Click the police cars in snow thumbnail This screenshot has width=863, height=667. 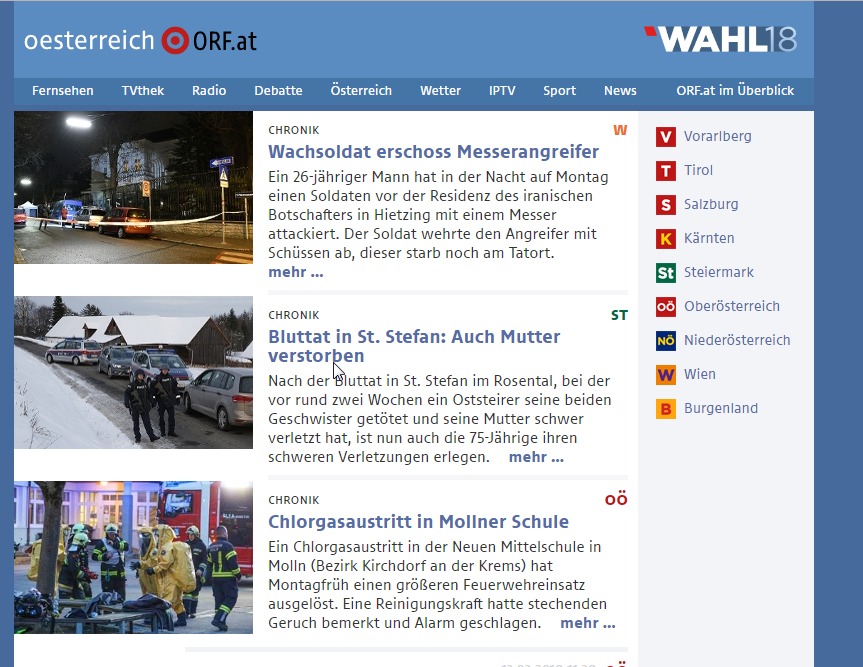point(133,373)
